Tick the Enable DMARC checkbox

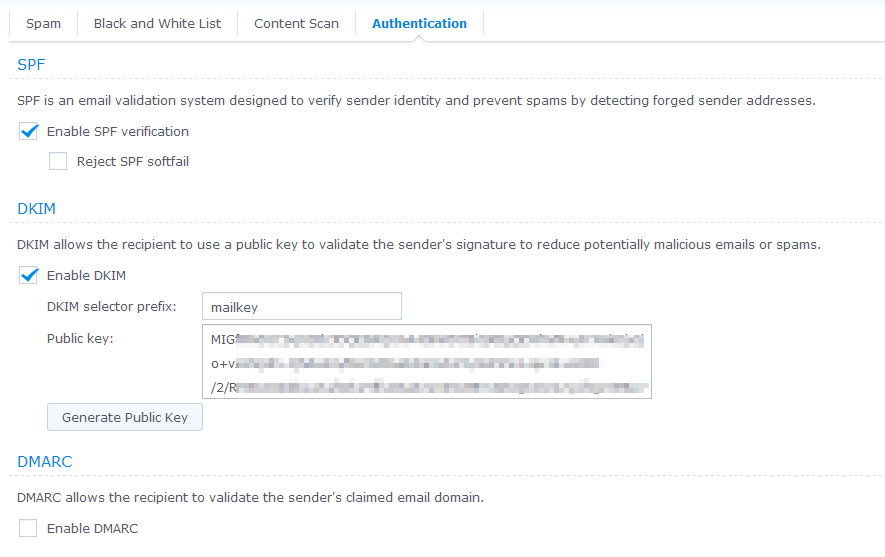(29, 528)
